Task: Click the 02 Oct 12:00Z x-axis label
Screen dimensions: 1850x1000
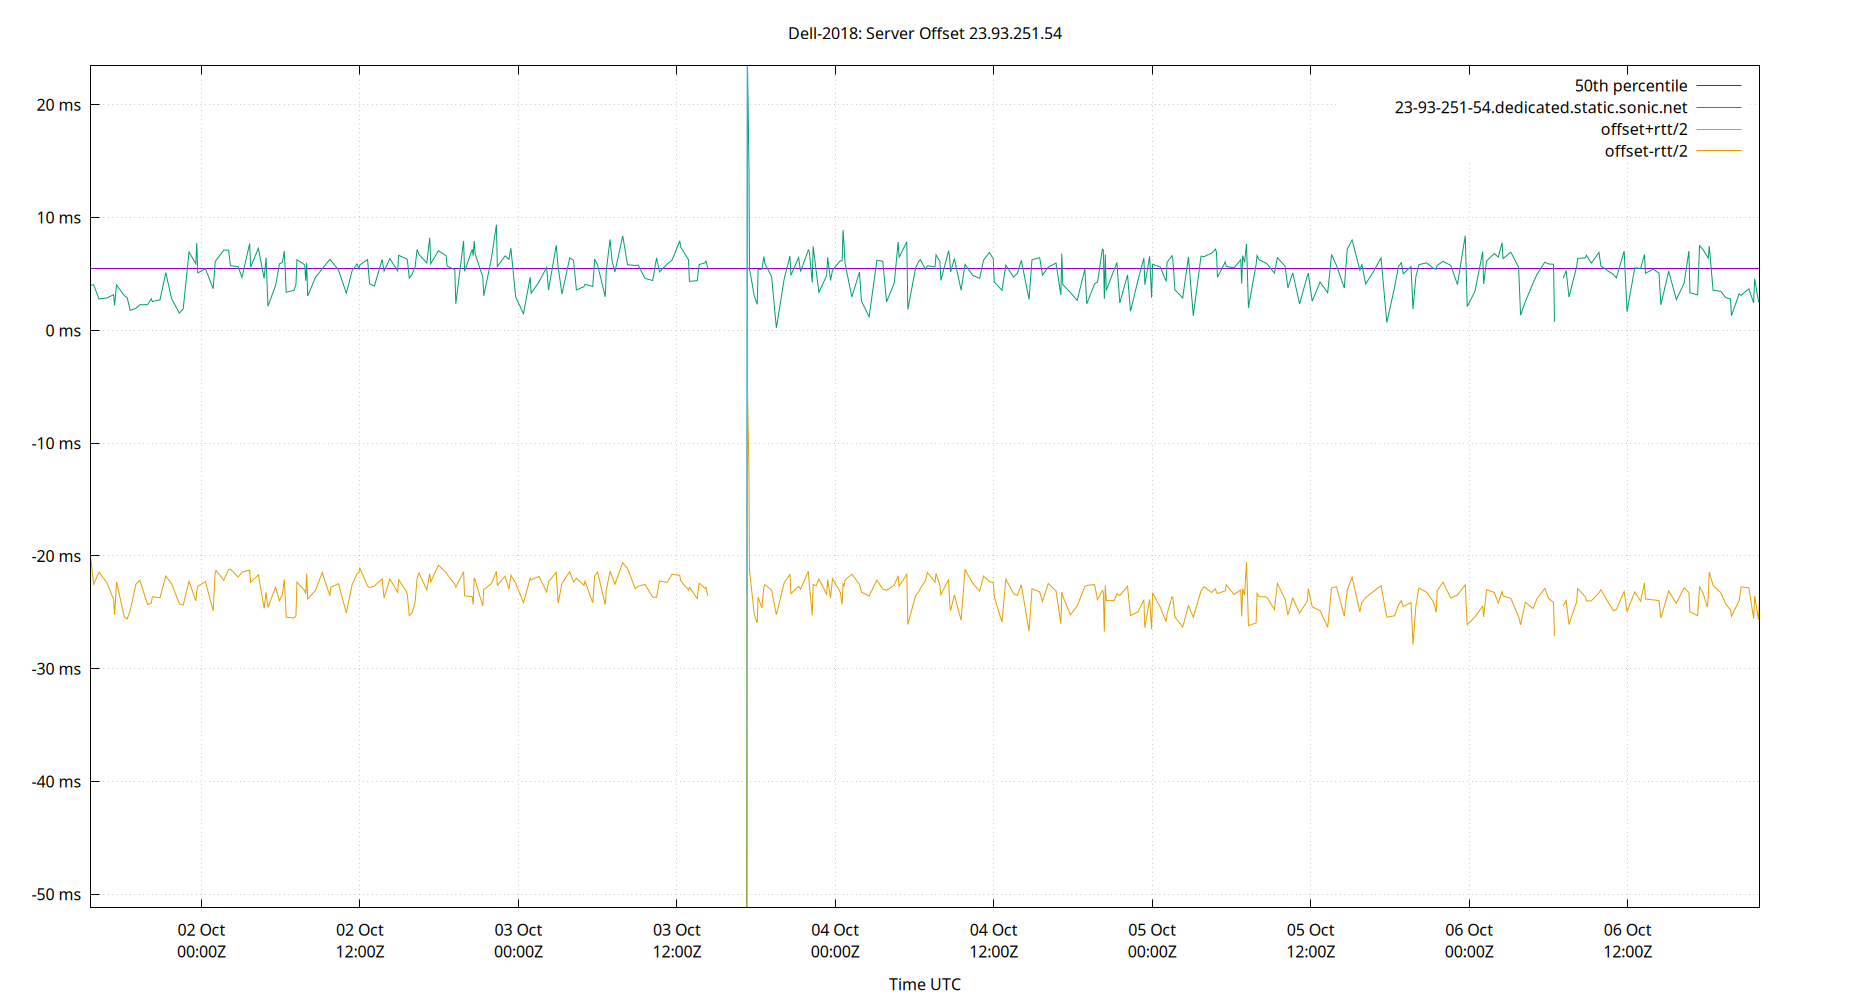Action: coord(359,941)
